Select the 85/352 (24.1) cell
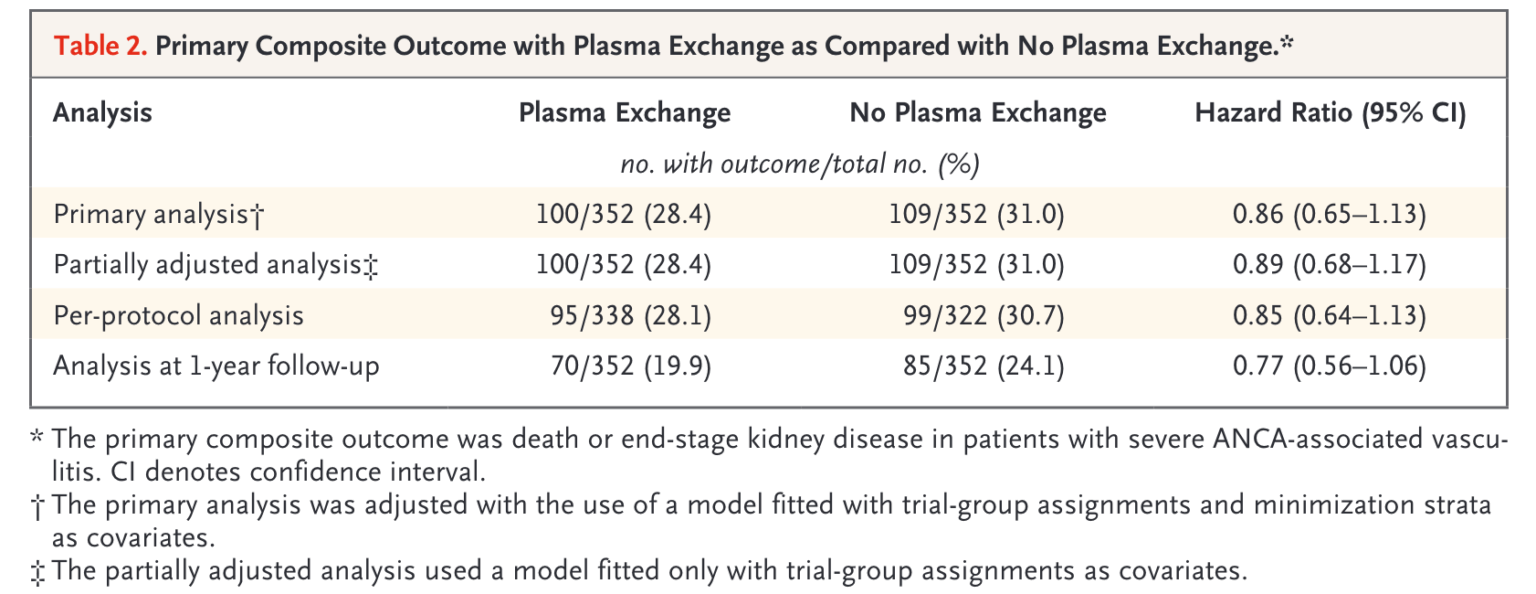This screenshot has height=594, width=1536. point(983,366)
